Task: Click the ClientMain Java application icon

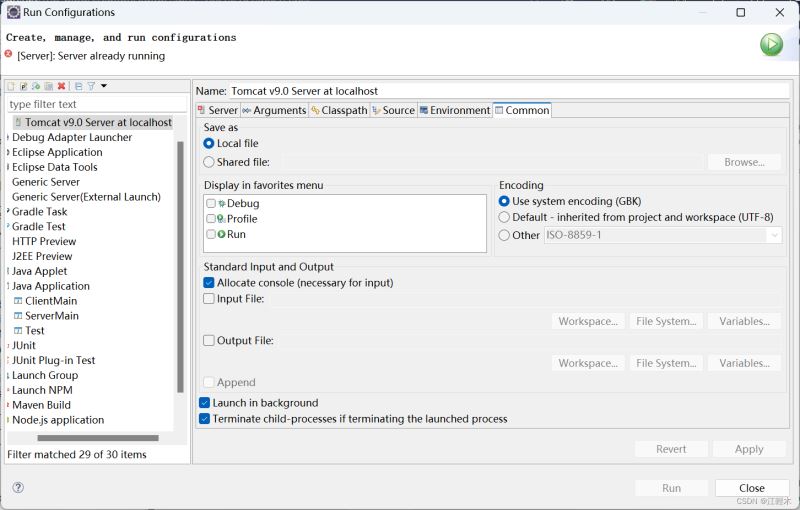Action: [18, 301]
